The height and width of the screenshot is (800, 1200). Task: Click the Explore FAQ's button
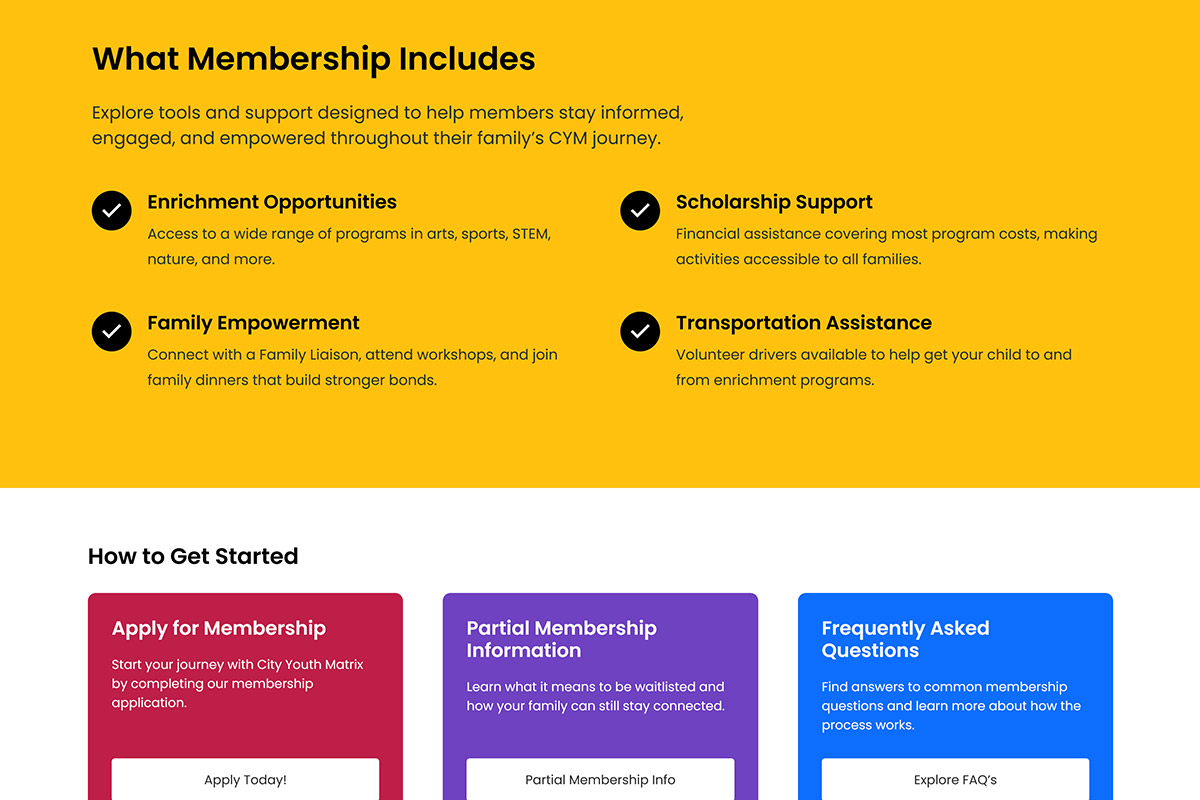click(x=955, y=779)
